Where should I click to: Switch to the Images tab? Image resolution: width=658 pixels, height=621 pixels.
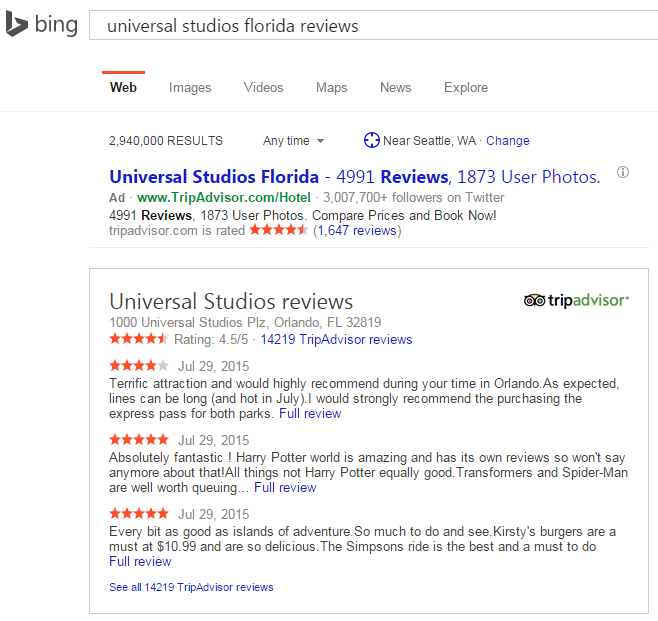pyautogui.click(x=190, y=88)
